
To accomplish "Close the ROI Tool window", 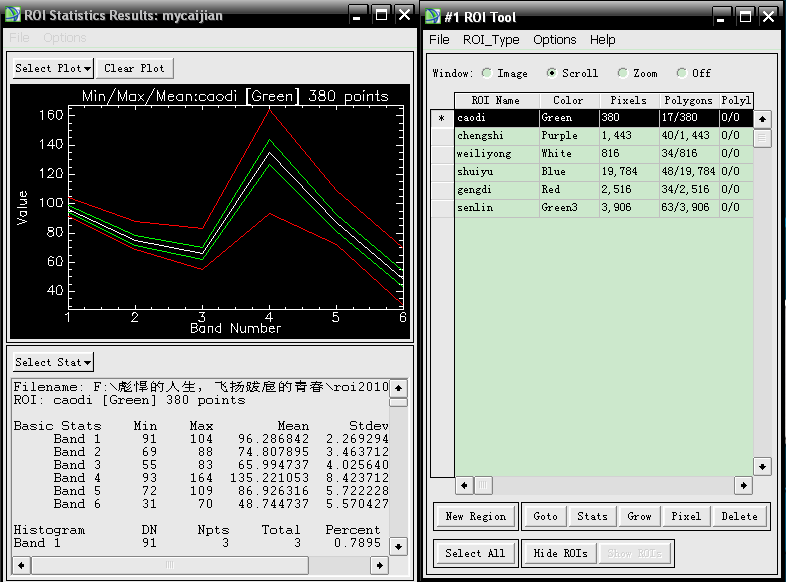I will click(x=768, y=17).
